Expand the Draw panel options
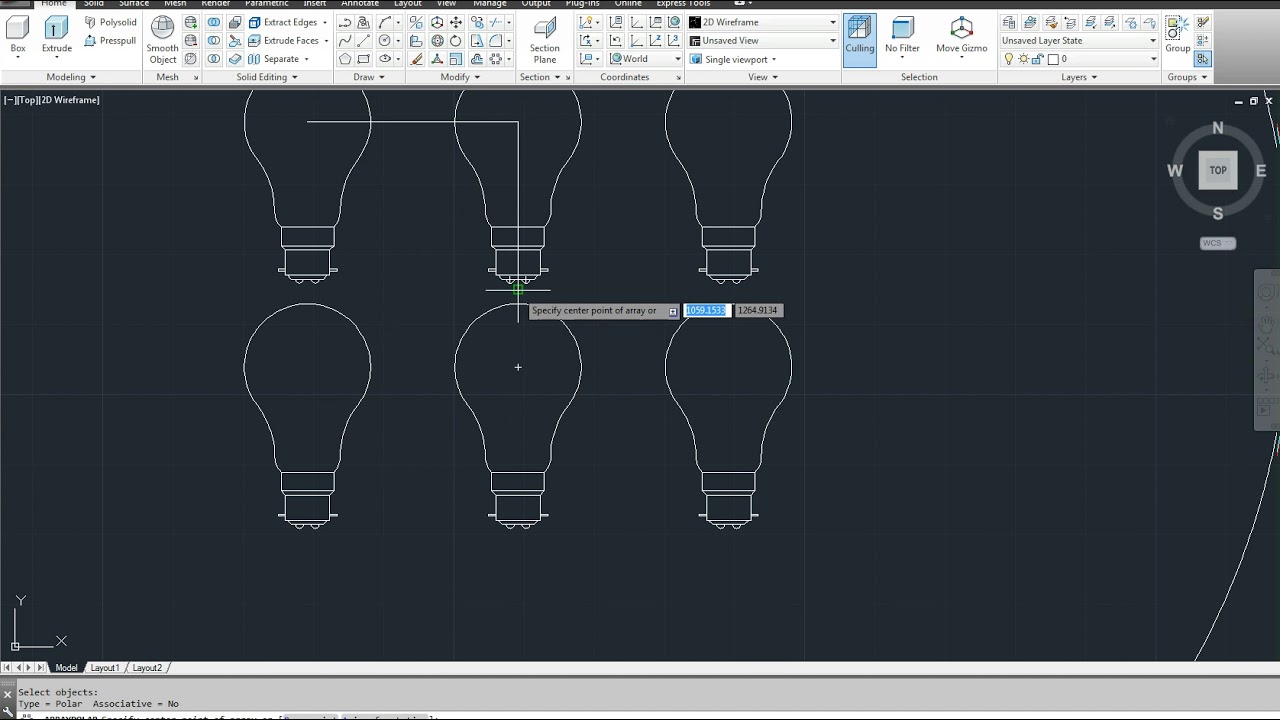Viewport: 1280px width, 720px height. coord(368,77)
